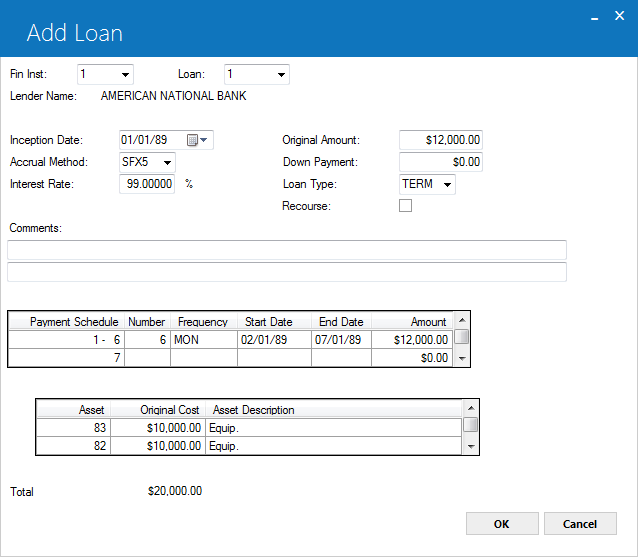Click the MON frequency cell

(x=203, y=340)
